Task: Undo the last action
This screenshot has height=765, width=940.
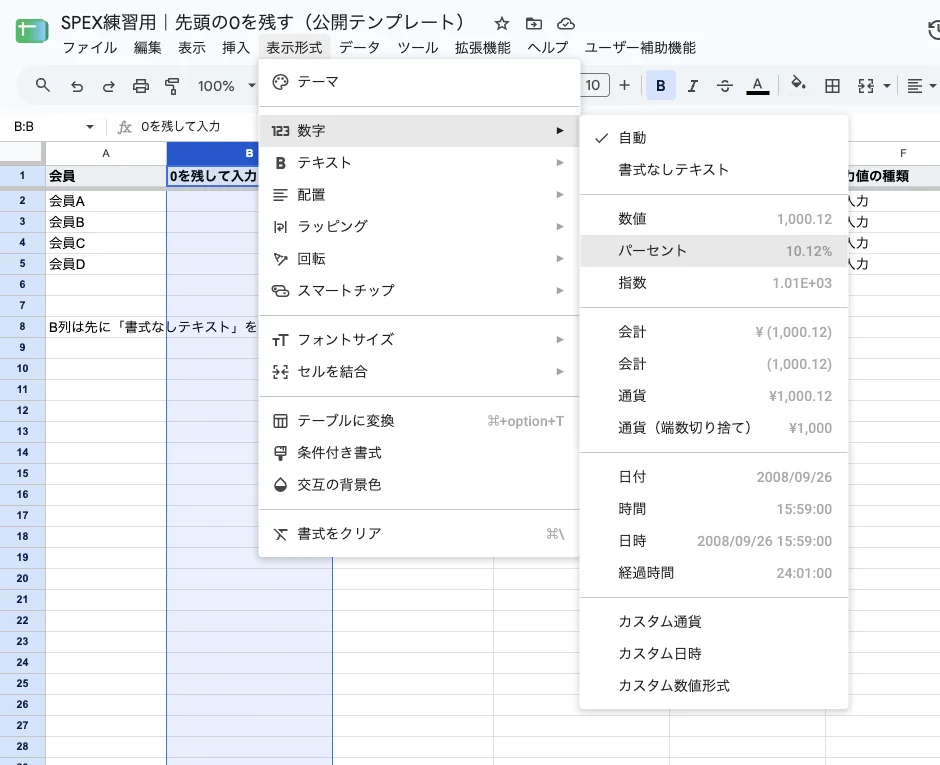Action: point(77,86)
